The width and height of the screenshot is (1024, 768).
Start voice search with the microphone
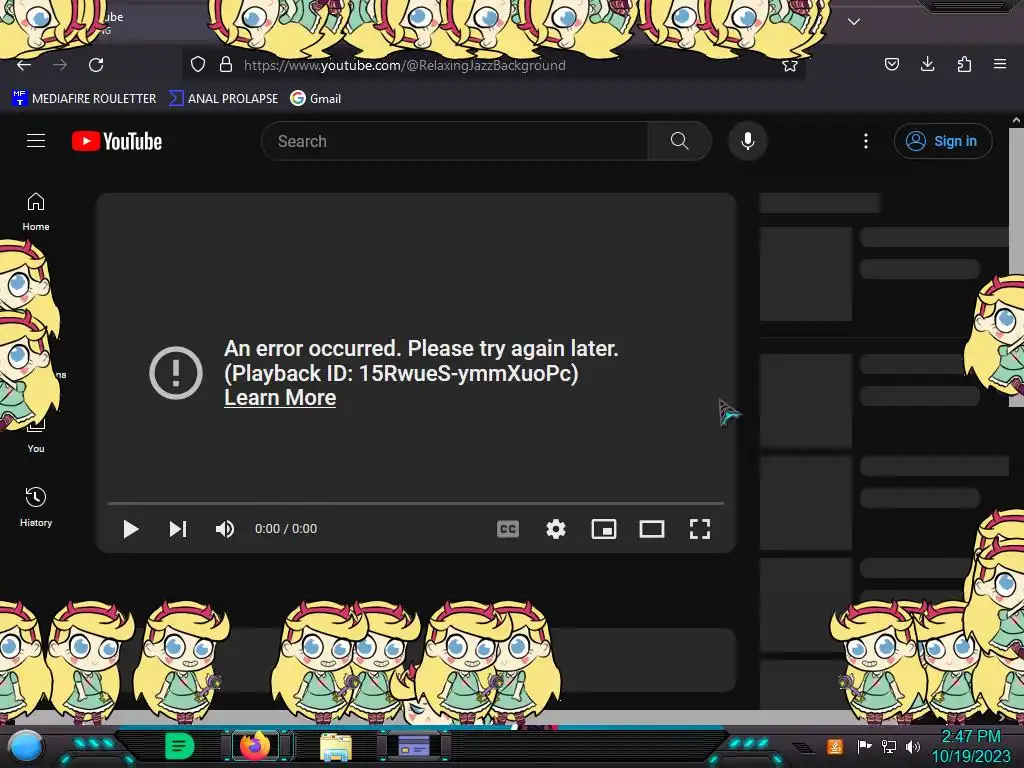pos(748,141)
